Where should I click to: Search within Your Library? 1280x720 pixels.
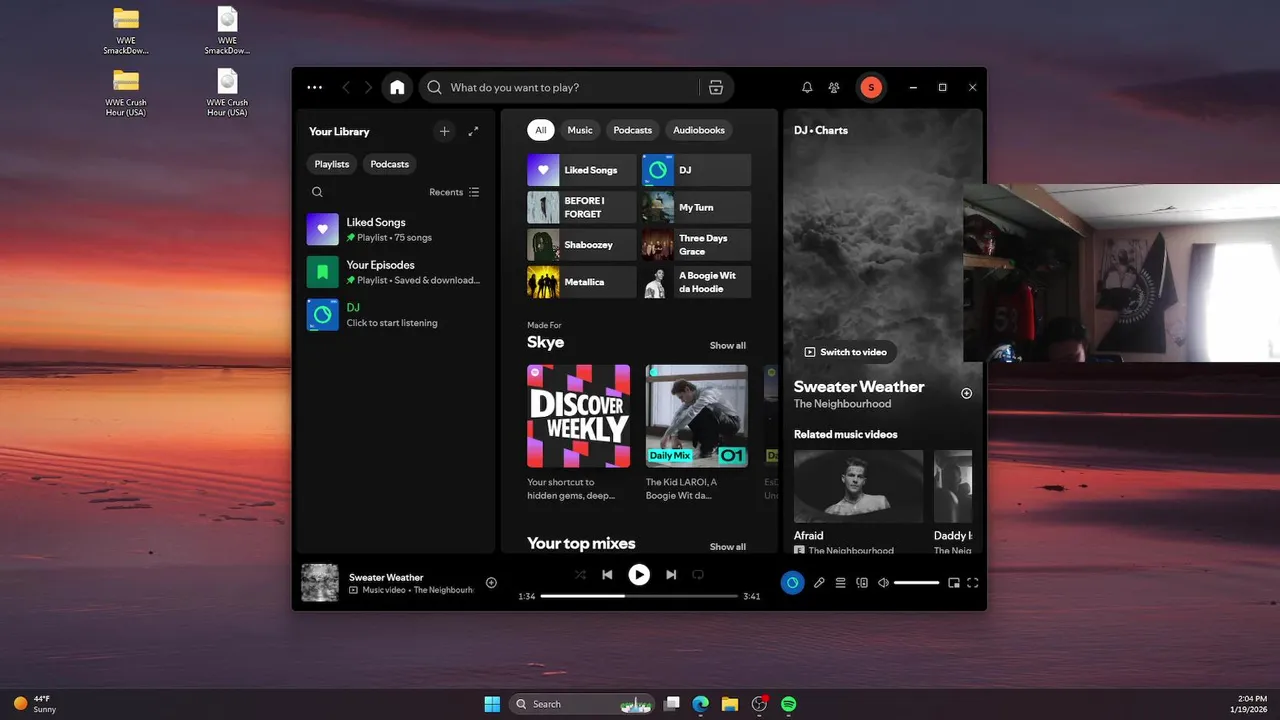[317, 192]
